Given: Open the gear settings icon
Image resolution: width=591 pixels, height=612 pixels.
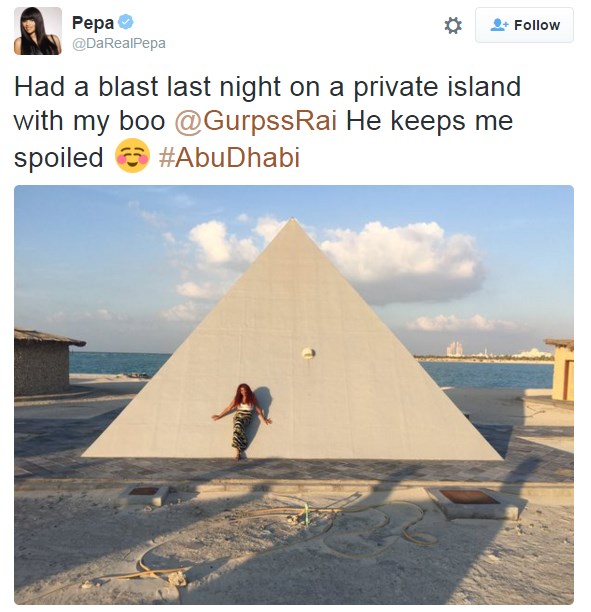Looking at the screenshot, I should (x=453, y=25).
